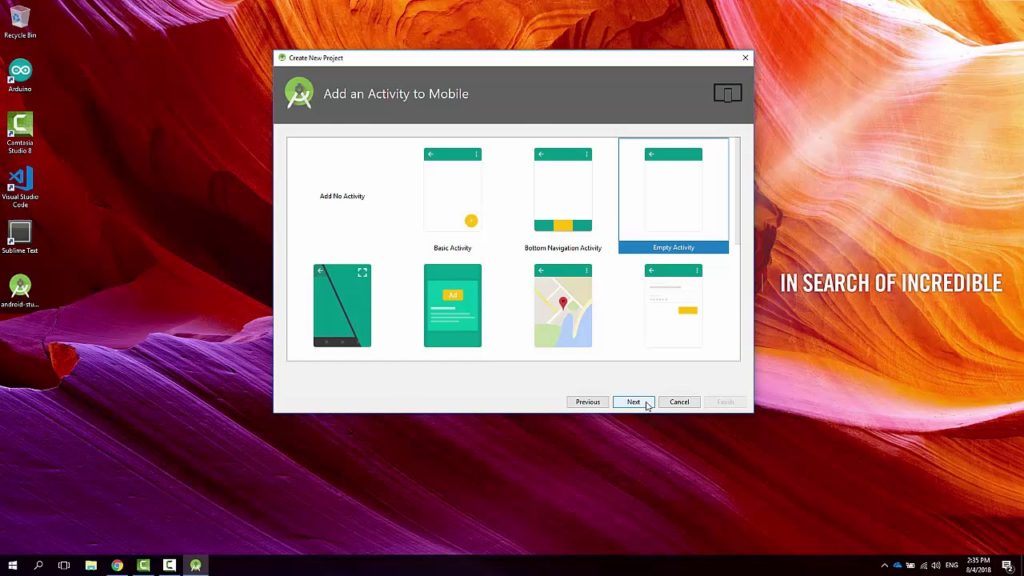This screenshot has height=576, width=1024.
Task: Open the OneDrive tray icon
Action: click(897, 566)
